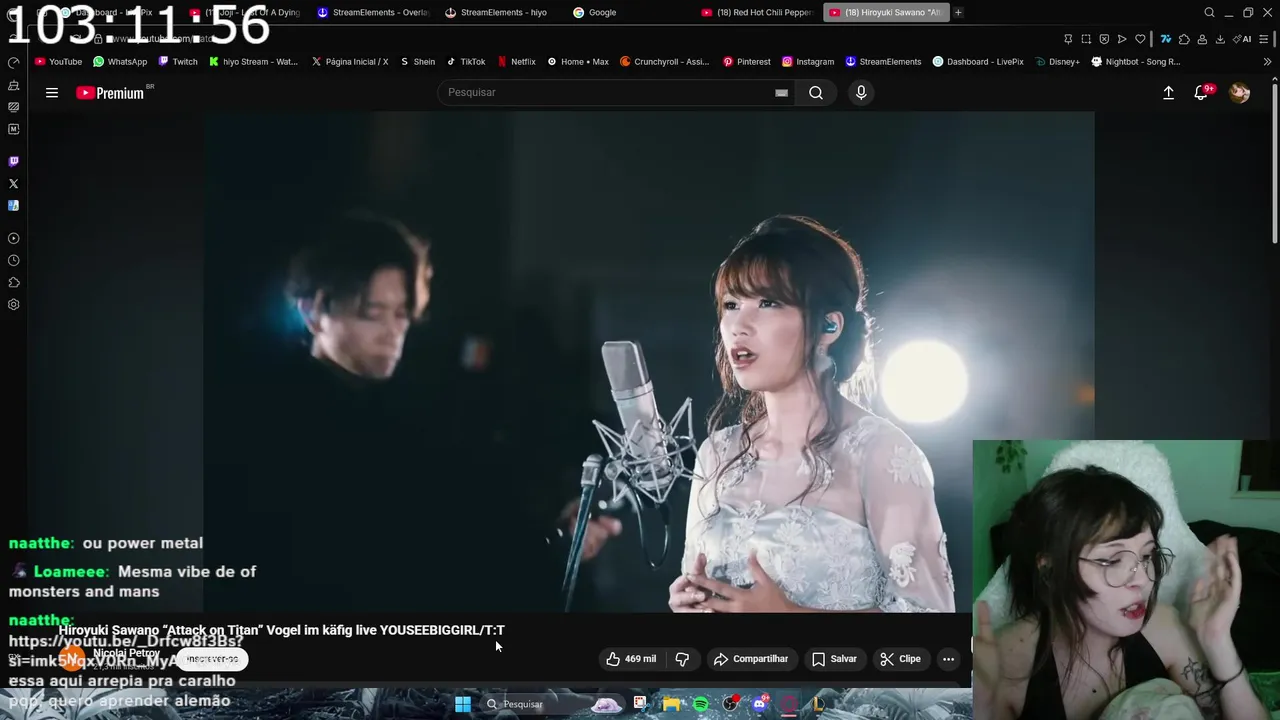Show more bookmarks with the double chevron
The image size is (1280, 720).
tap(1268, 62)
